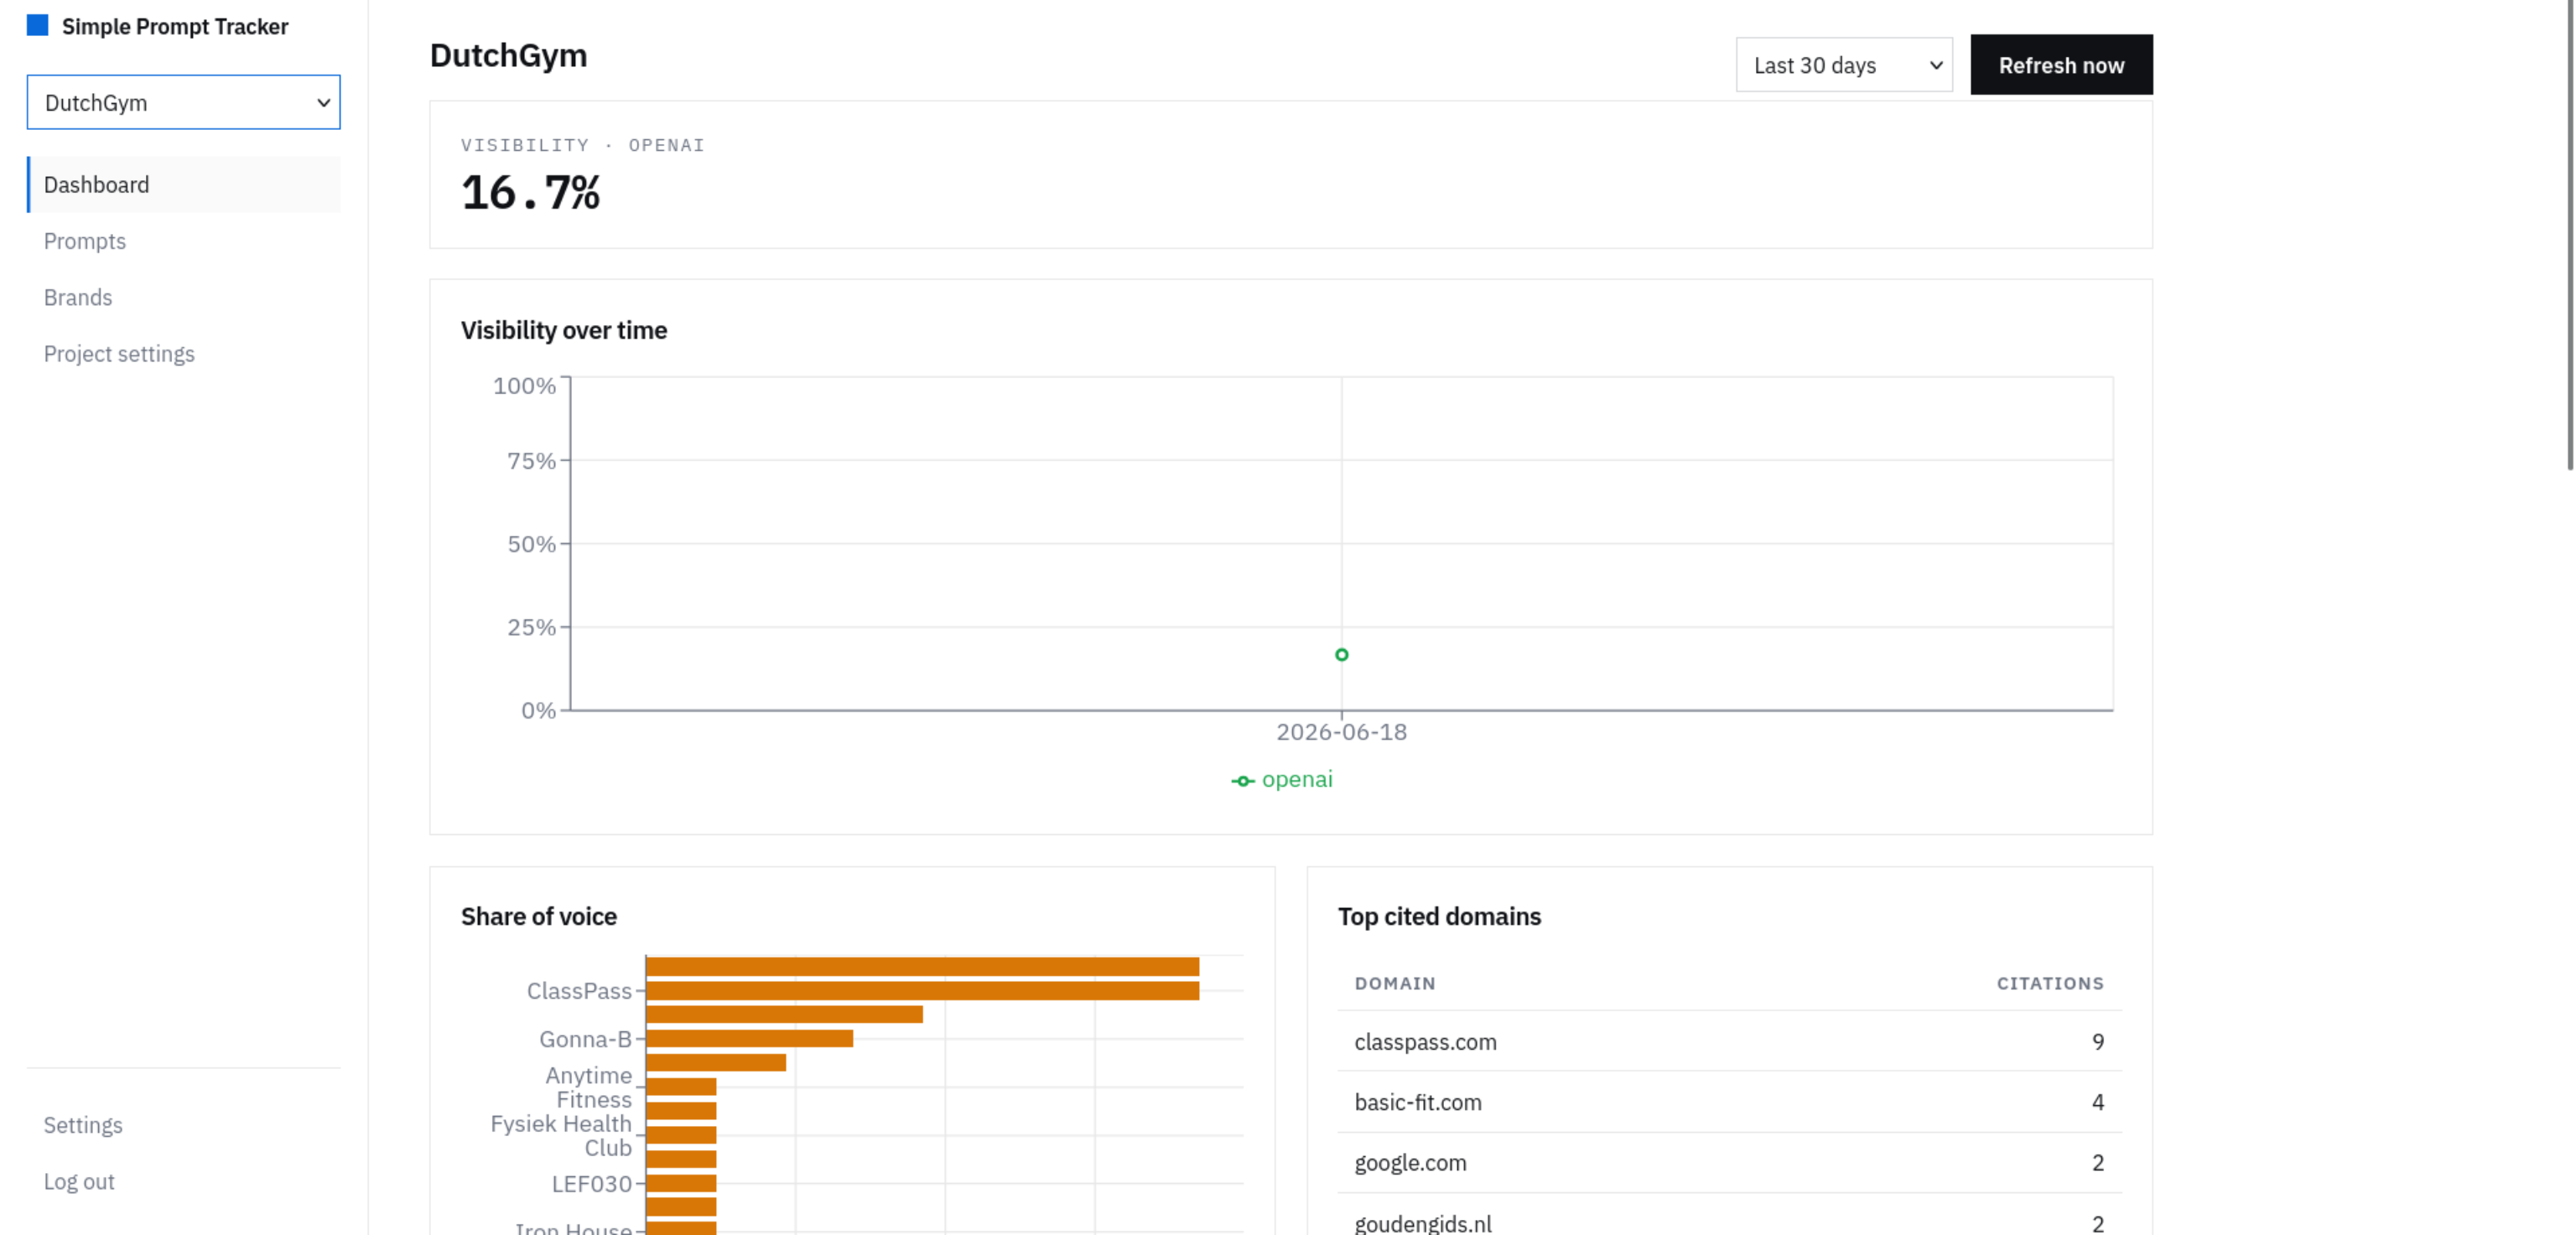Click the Refresh now button
The width and height of the screenshot is (2576, 1235).
pyautogui.click(x=2061, y=65)
